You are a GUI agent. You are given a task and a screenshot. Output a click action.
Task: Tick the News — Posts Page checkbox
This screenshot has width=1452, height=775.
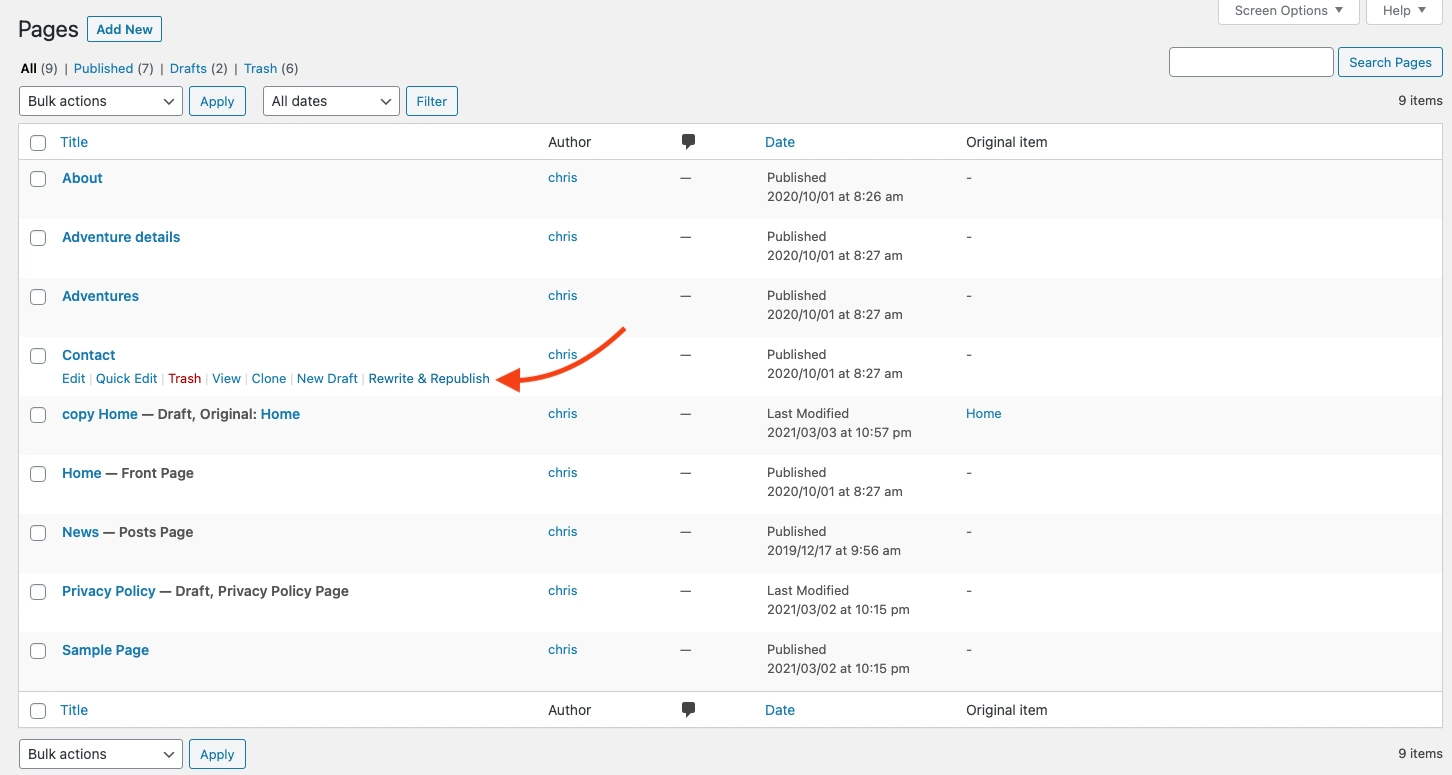[x=38, y=533]
